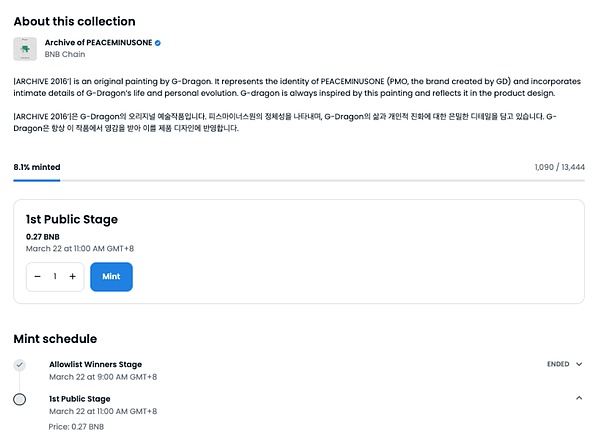Decrease mint quantity with minus button
Screen dimensions: 600x437
coord(38,276)
